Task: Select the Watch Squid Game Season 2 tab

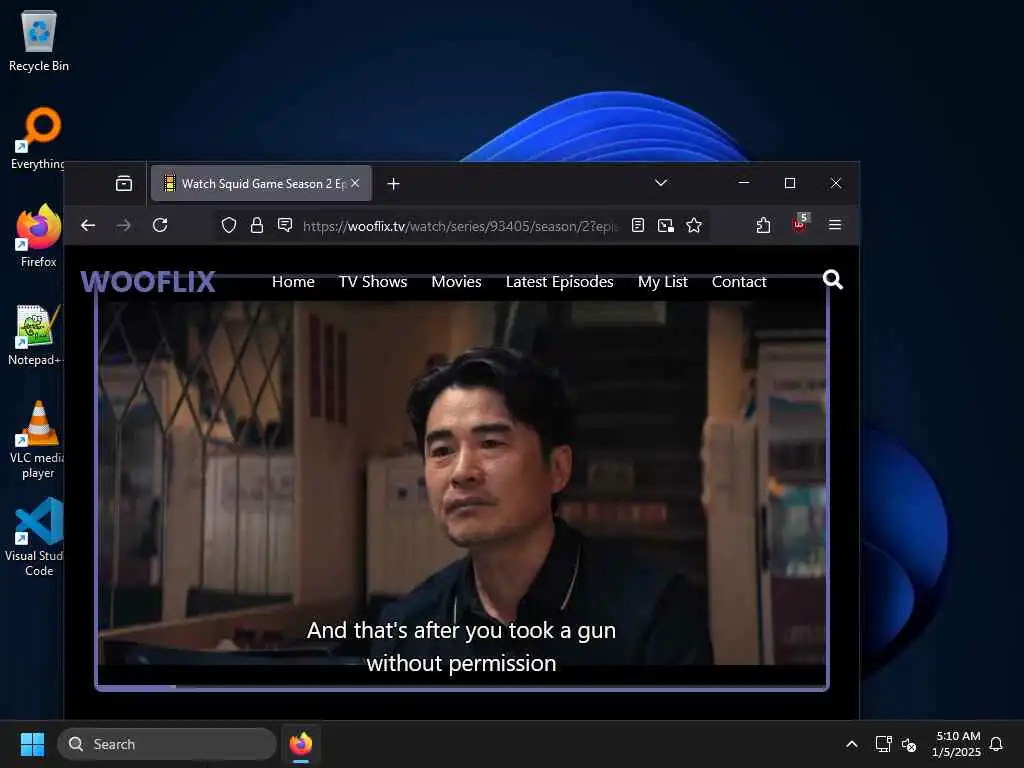Action: click(x=261, y=184)
